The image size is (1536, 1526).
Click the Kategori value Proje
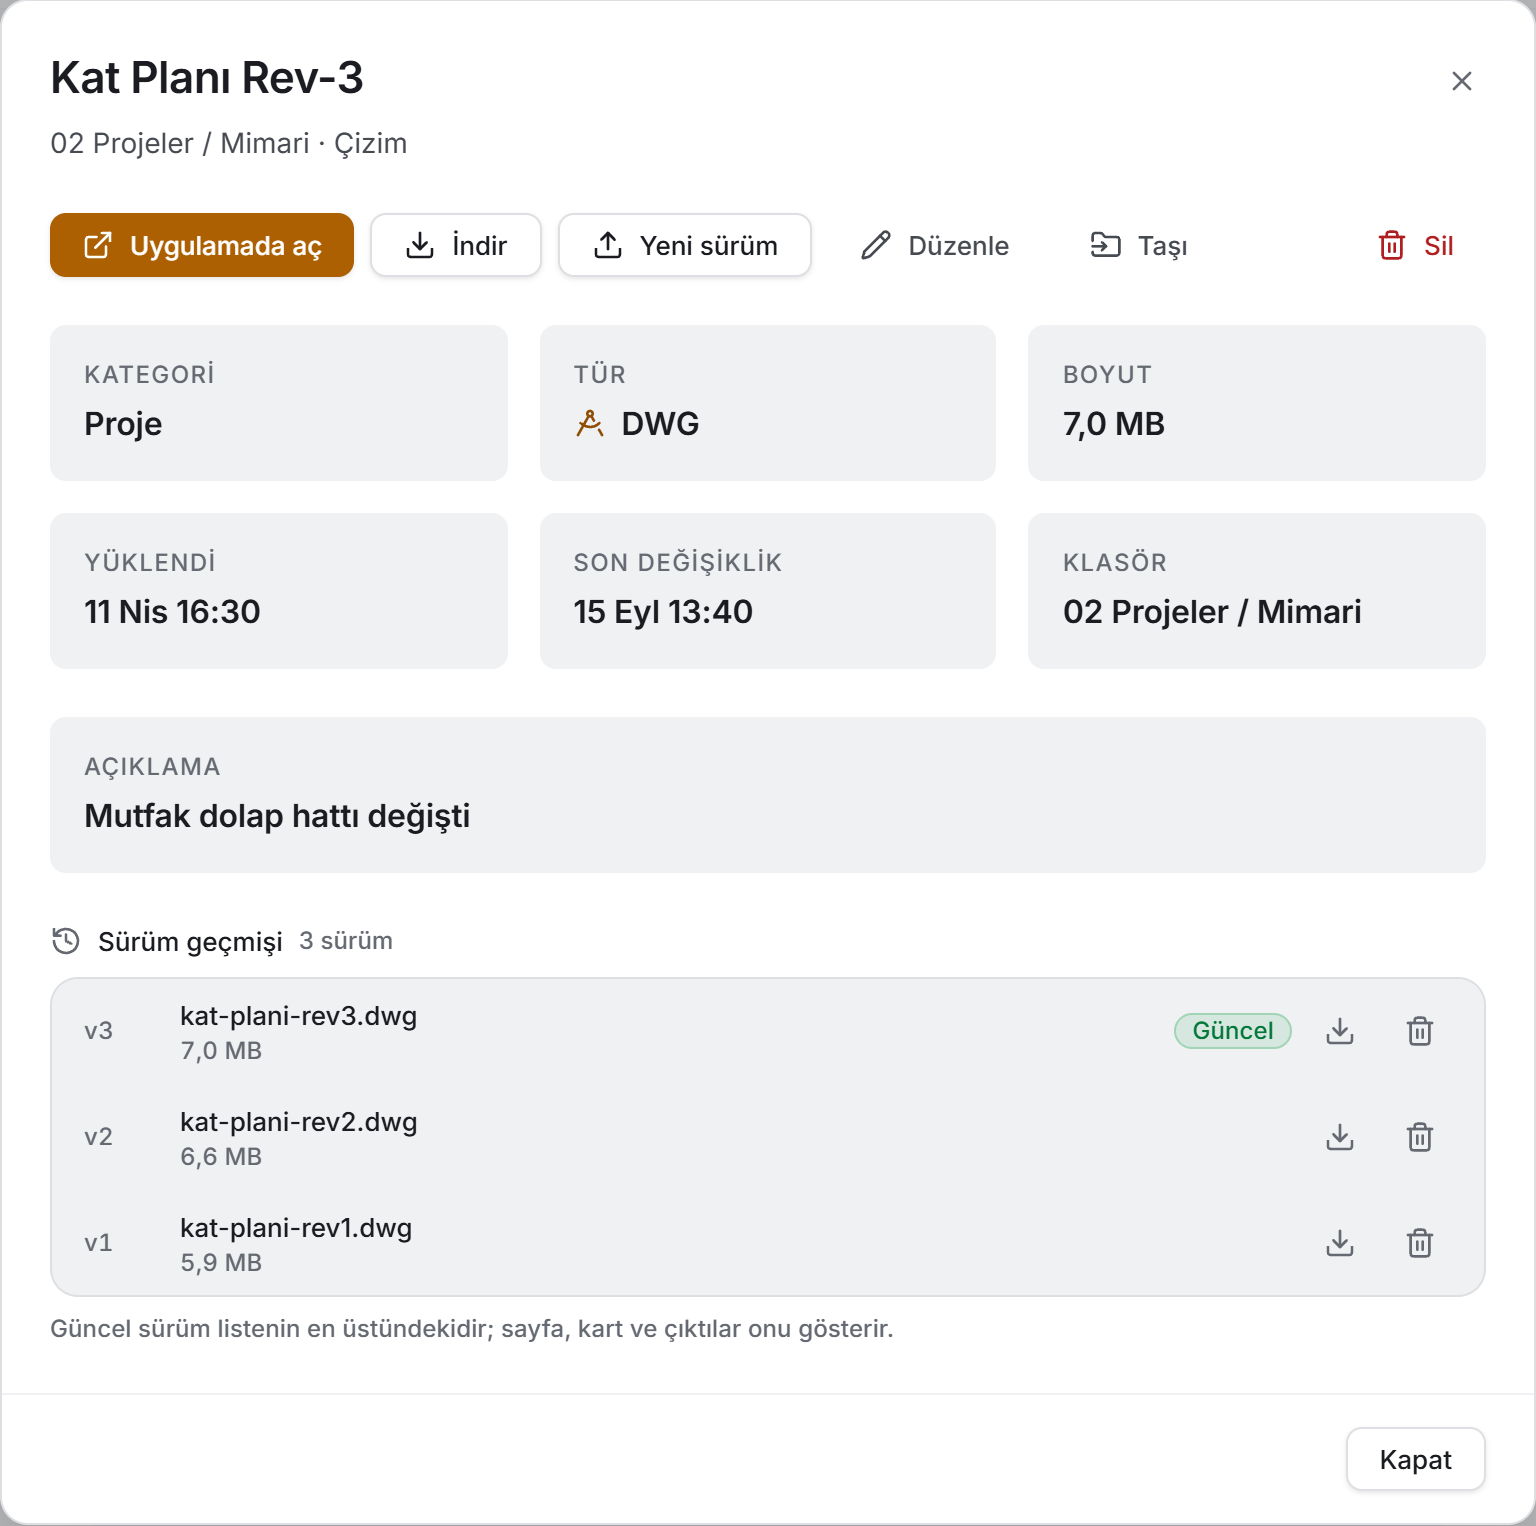pyautogui.click(x=123, y=424)
